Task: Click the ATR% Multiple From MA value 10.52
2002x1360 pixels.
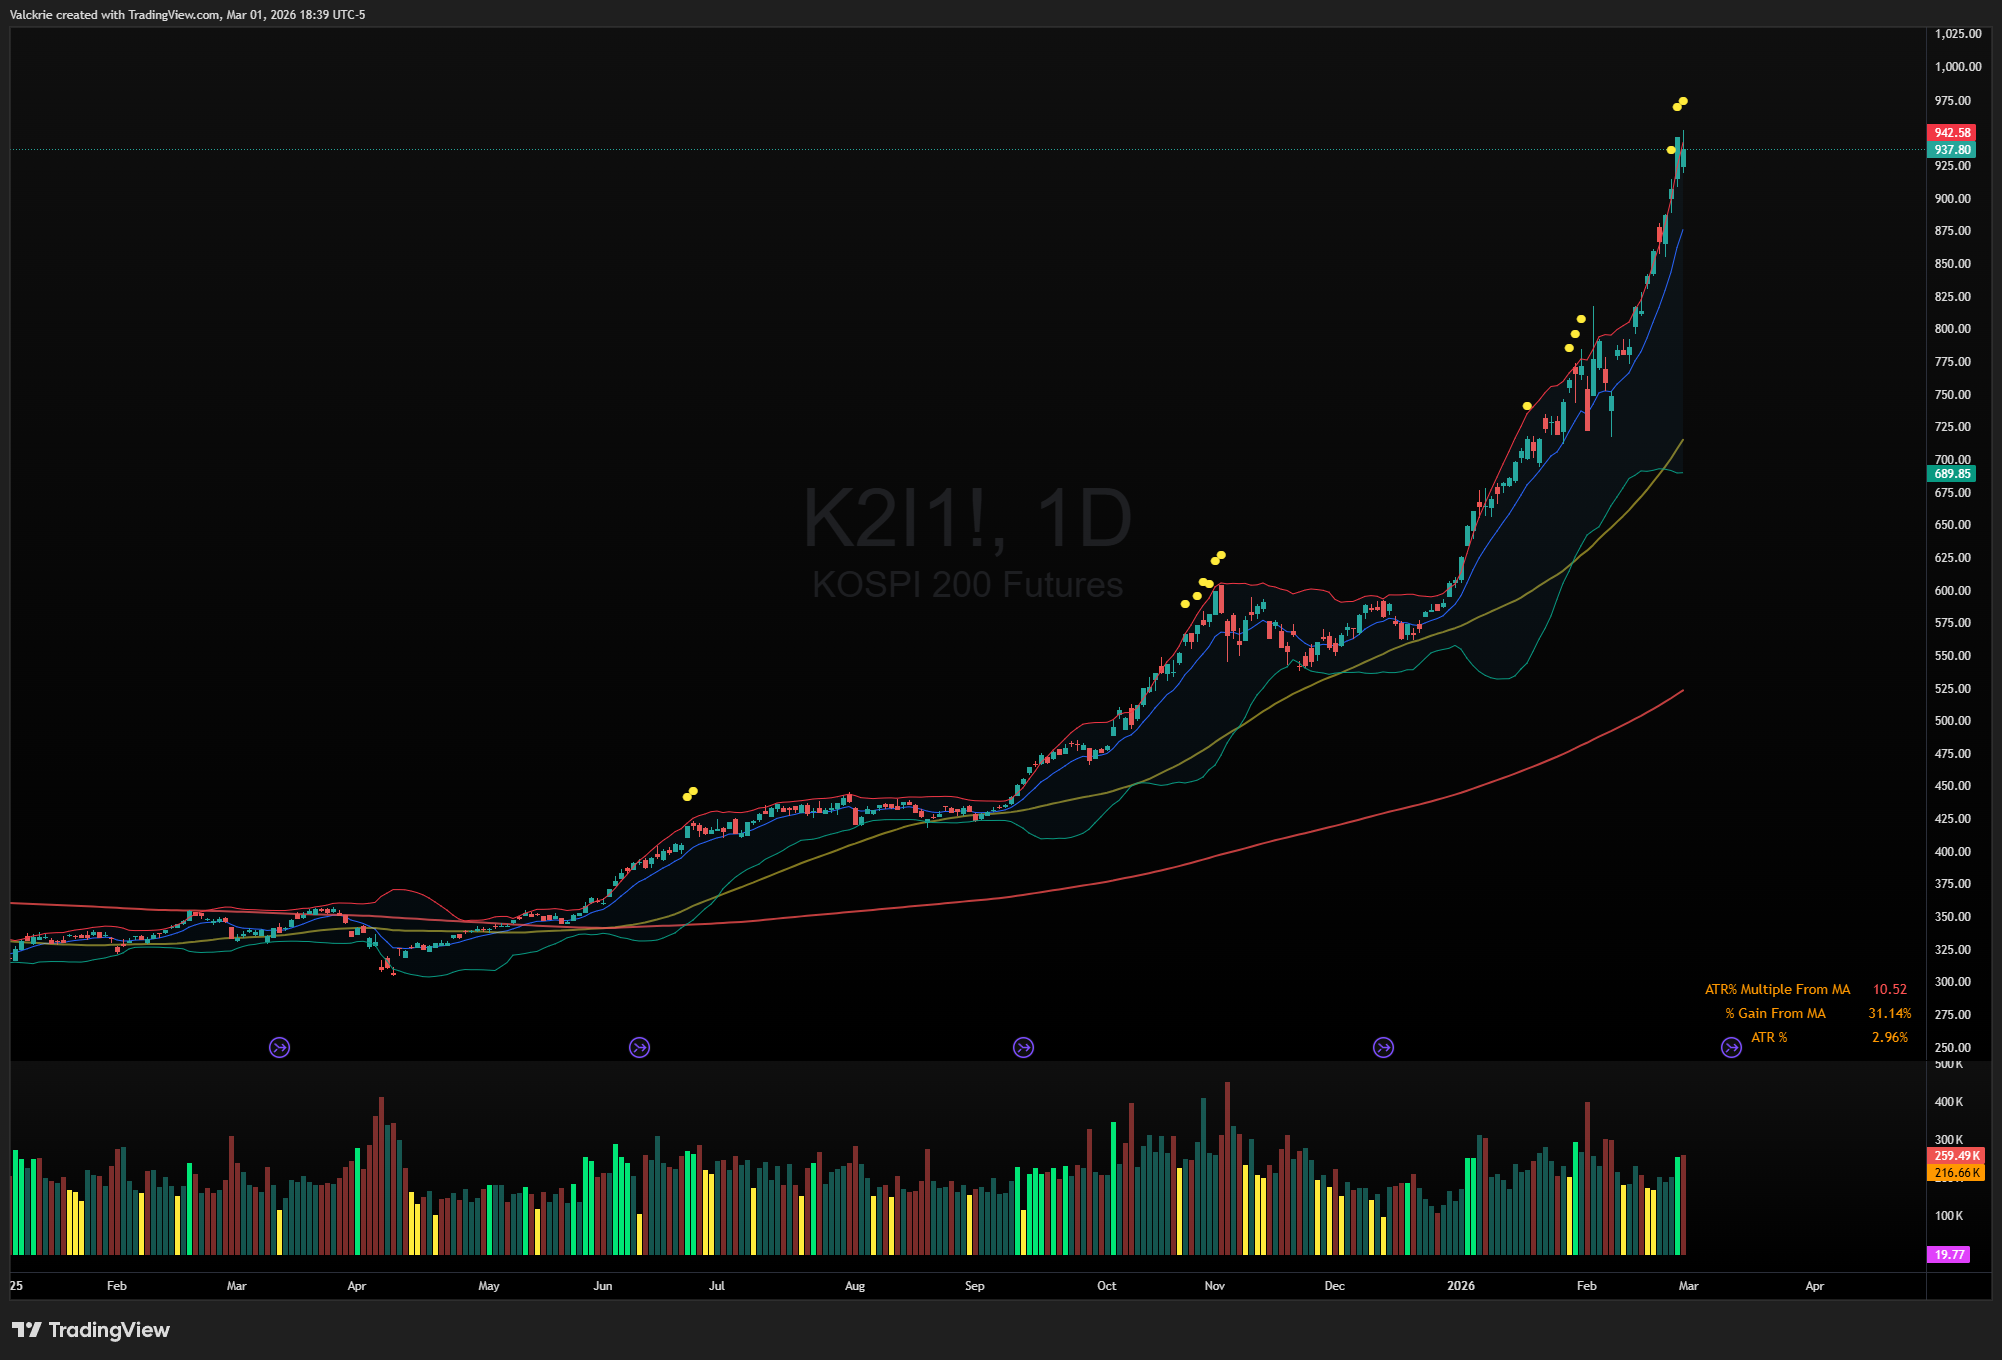Action: point(1889,989)
